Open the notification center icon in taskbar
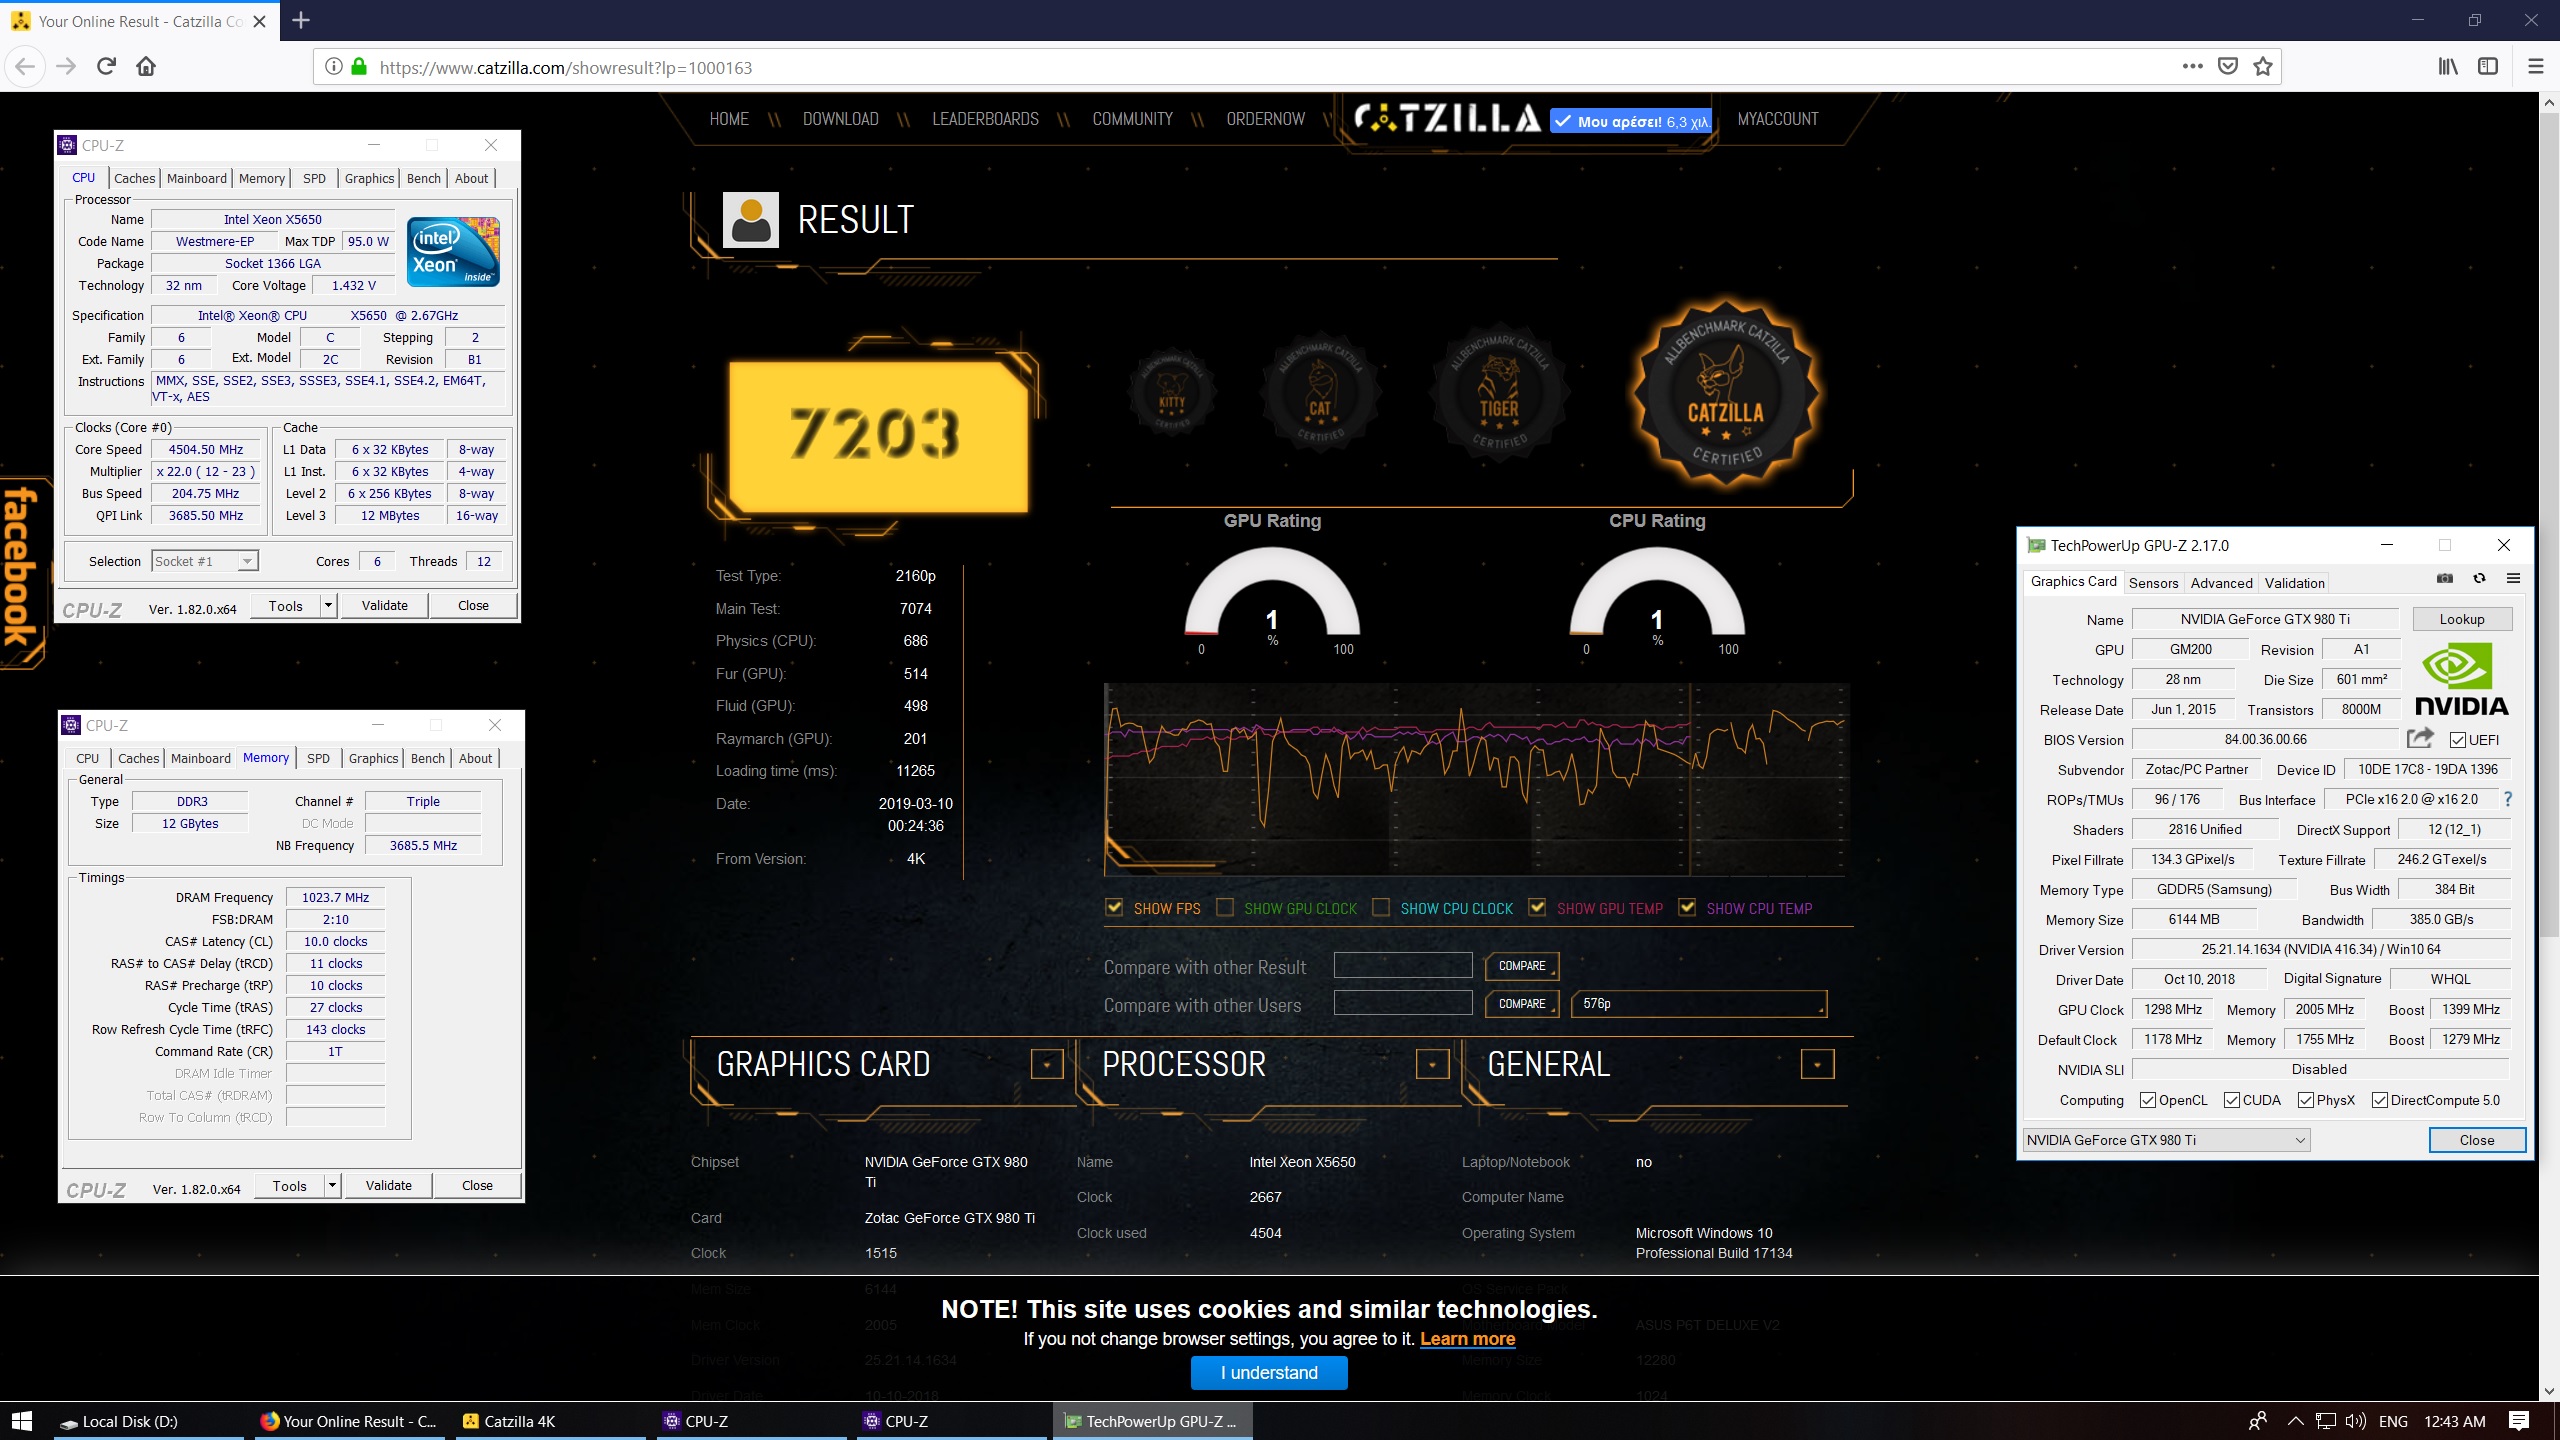The width and height of the screenshot is (2560, 1440). coord(2519,1421)
